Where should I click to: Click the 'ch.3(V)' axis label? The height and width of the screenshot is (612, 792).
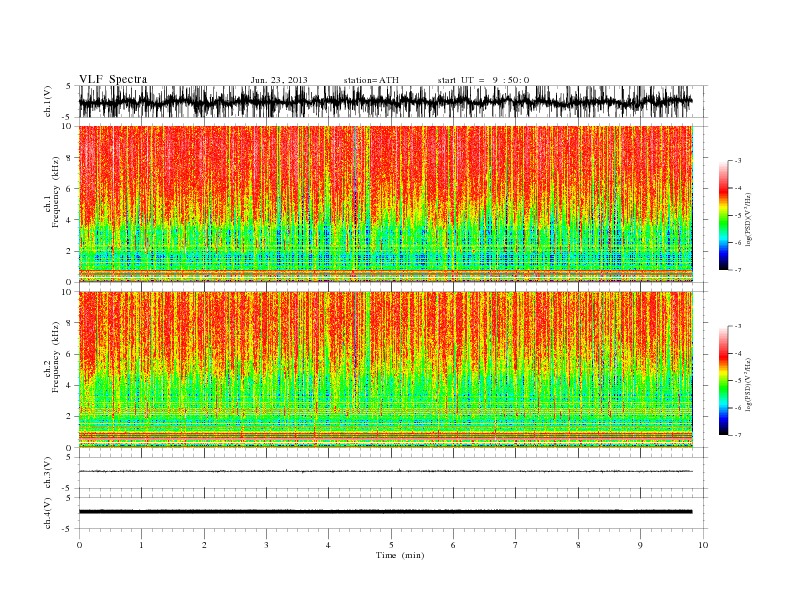click(x=48, y=473)
